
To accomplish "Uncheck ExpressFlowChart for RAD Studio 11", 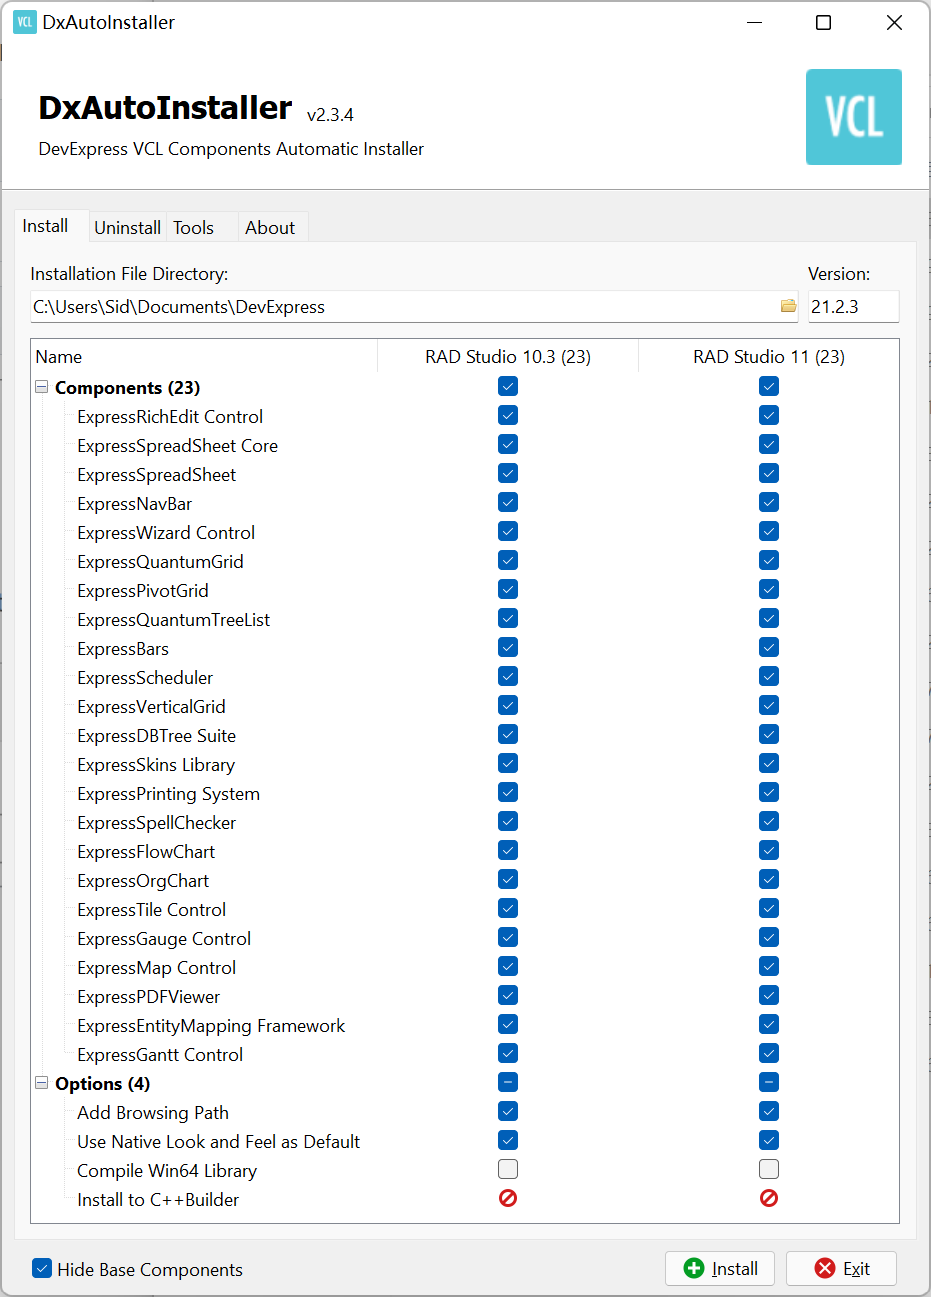I will 769,850.
